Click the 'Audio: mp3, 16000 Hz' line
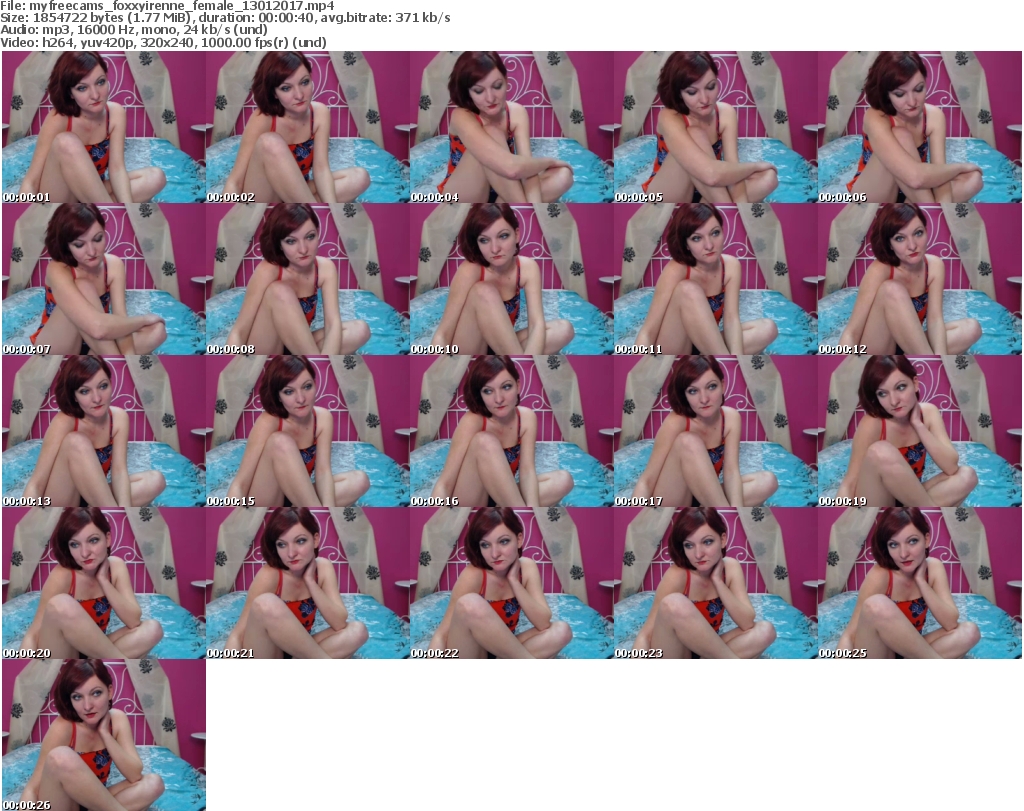The width and height of the screenshot is (1024, 811). [134, 30]
